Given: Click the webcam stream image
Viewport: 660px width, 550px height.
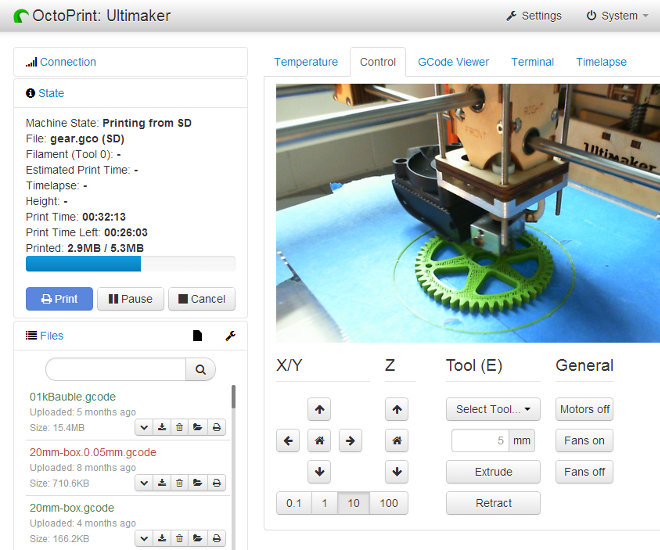Looking at the screenshot, I should click(468, 213).
